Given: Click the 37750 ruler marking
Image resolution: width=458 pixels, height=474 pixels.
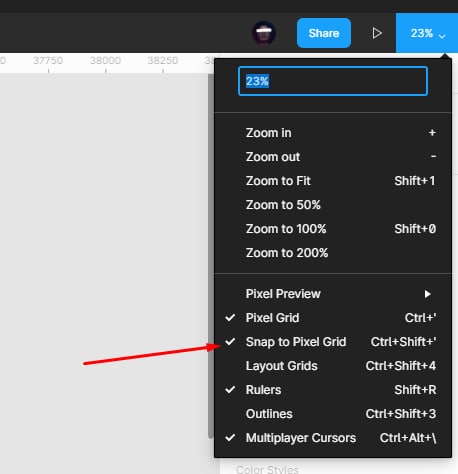Looking at the screenshot, I should coord(48,61).
